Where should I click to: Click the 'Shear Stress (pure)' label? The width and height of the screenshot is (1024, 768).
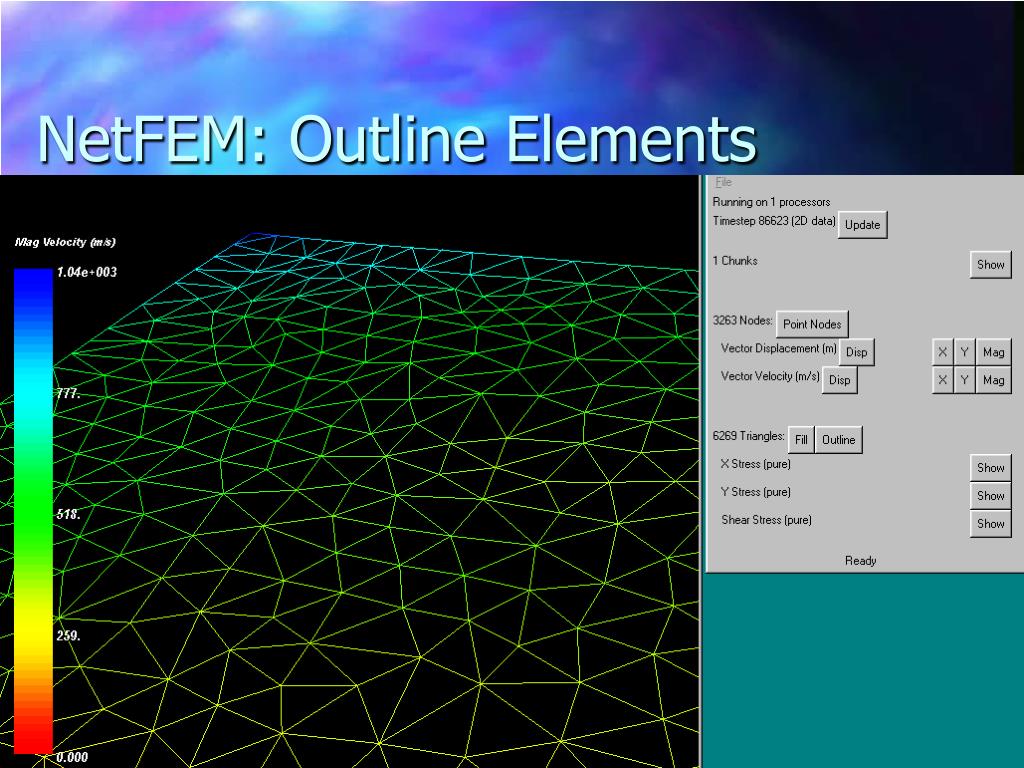pos(766,520)
